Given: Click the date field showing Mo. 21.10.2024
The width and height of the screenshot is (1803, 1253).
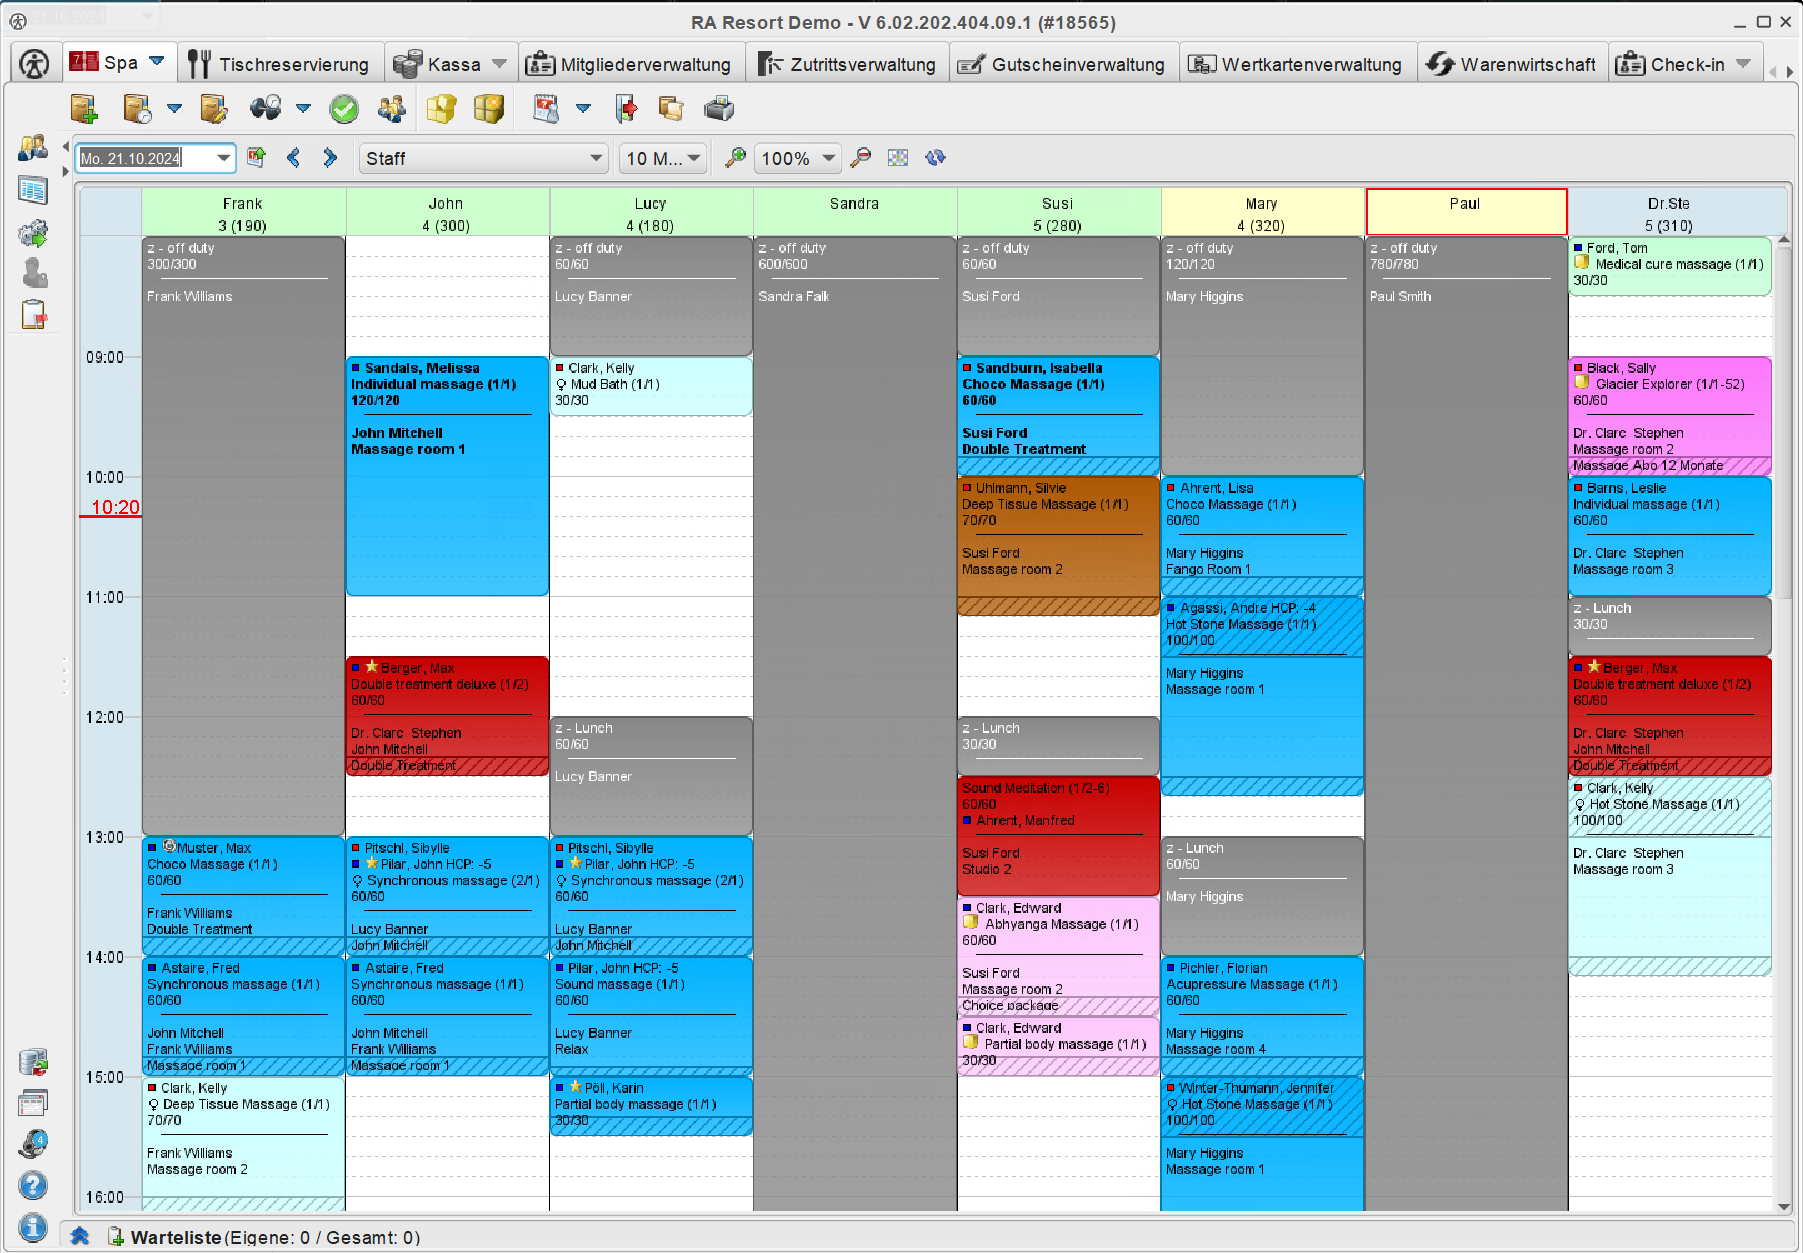Looking at the screenshot, I should point(145,158).
